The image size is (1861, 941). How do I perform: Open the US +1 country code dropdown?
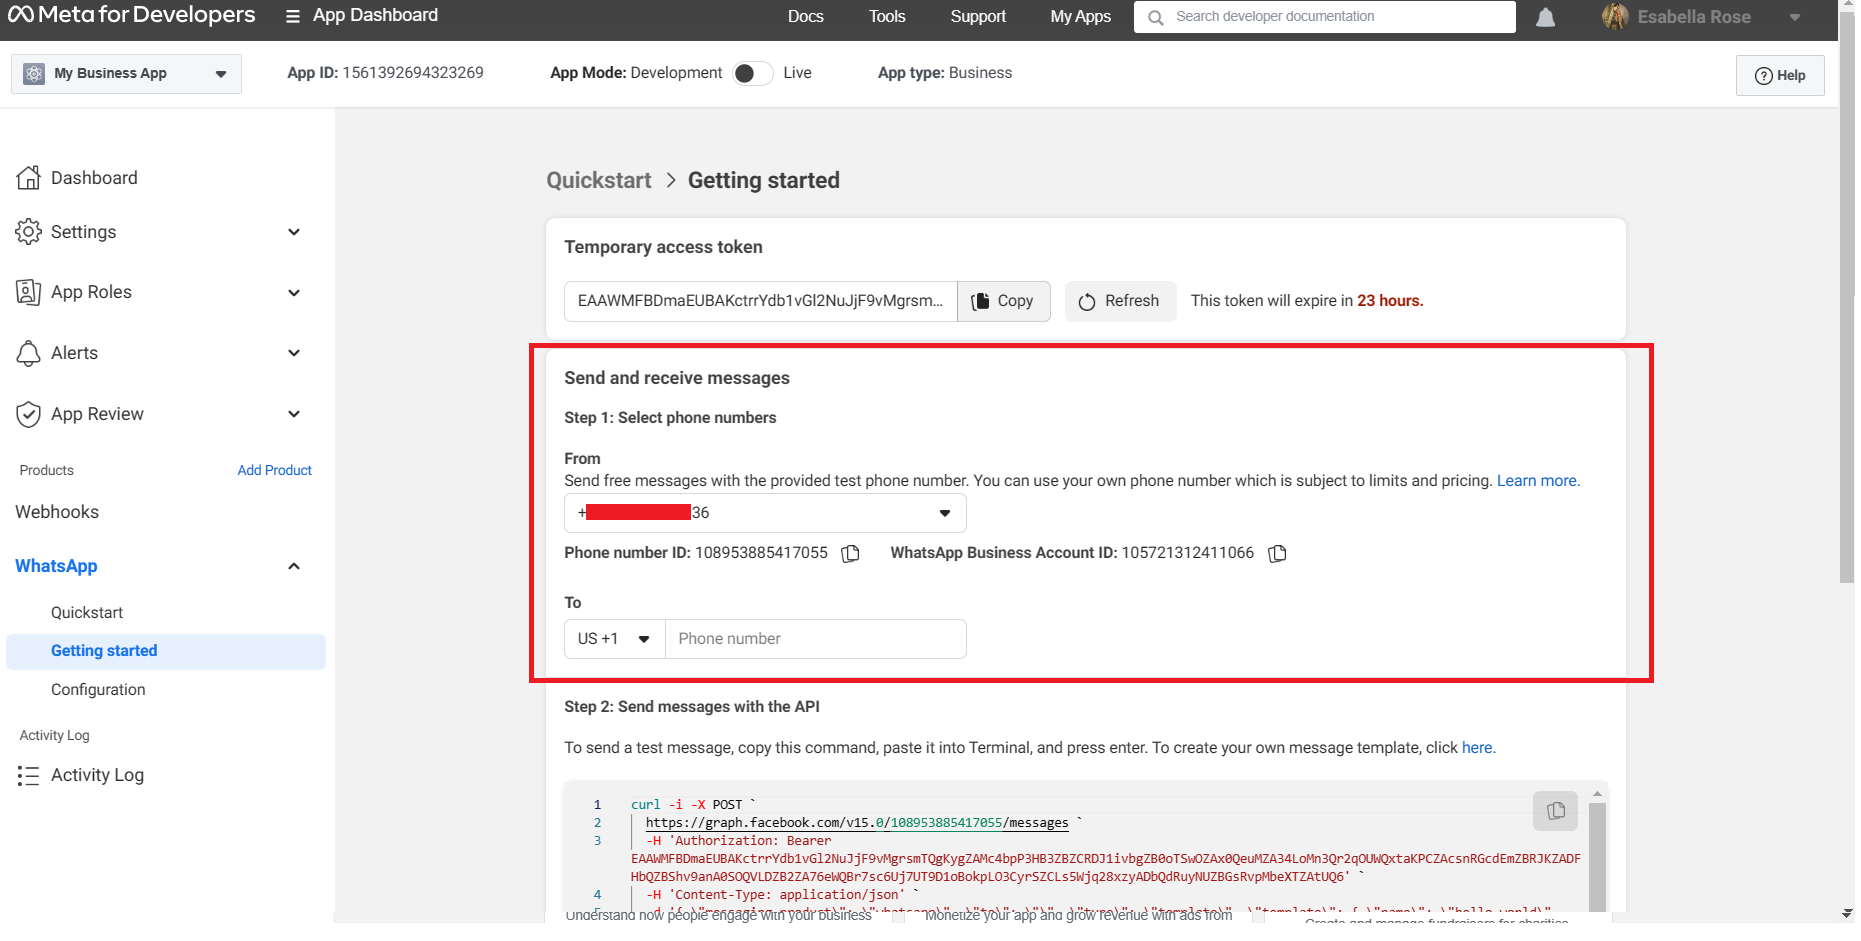click(615, 639)
